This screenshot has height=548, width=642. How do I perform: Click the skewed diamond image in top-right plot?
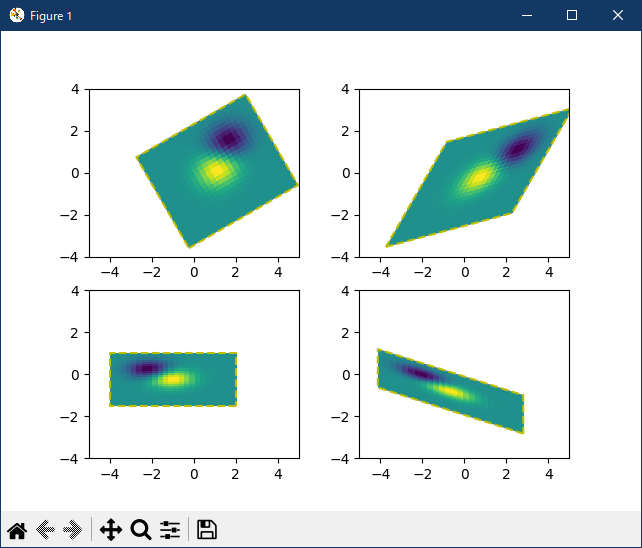pyautogui.click(x=478, y=178)
